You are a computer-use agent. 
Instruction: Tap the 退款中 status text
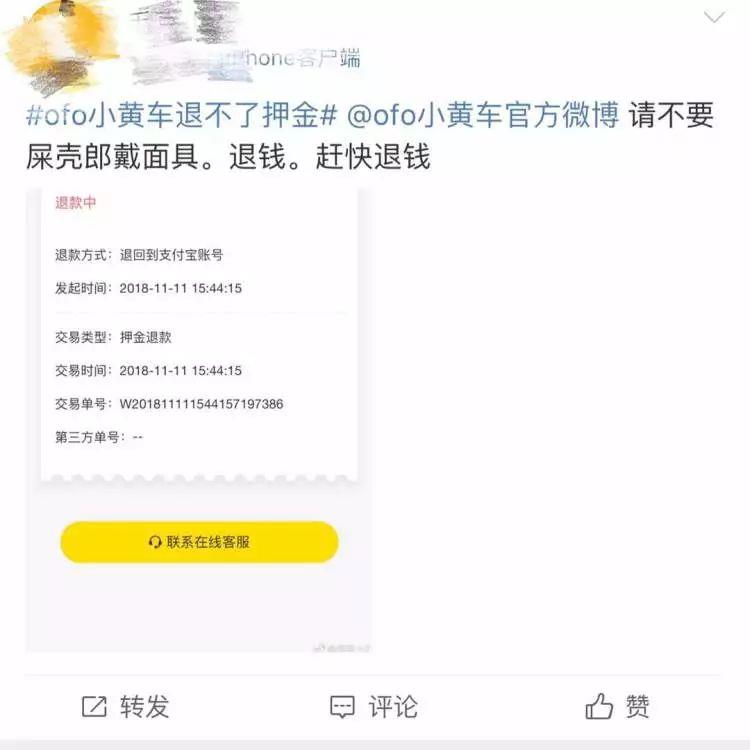click(76, 202)
